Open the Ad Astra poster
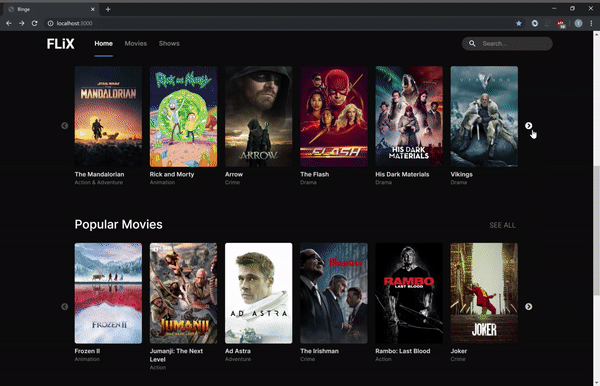 [259, 293]
